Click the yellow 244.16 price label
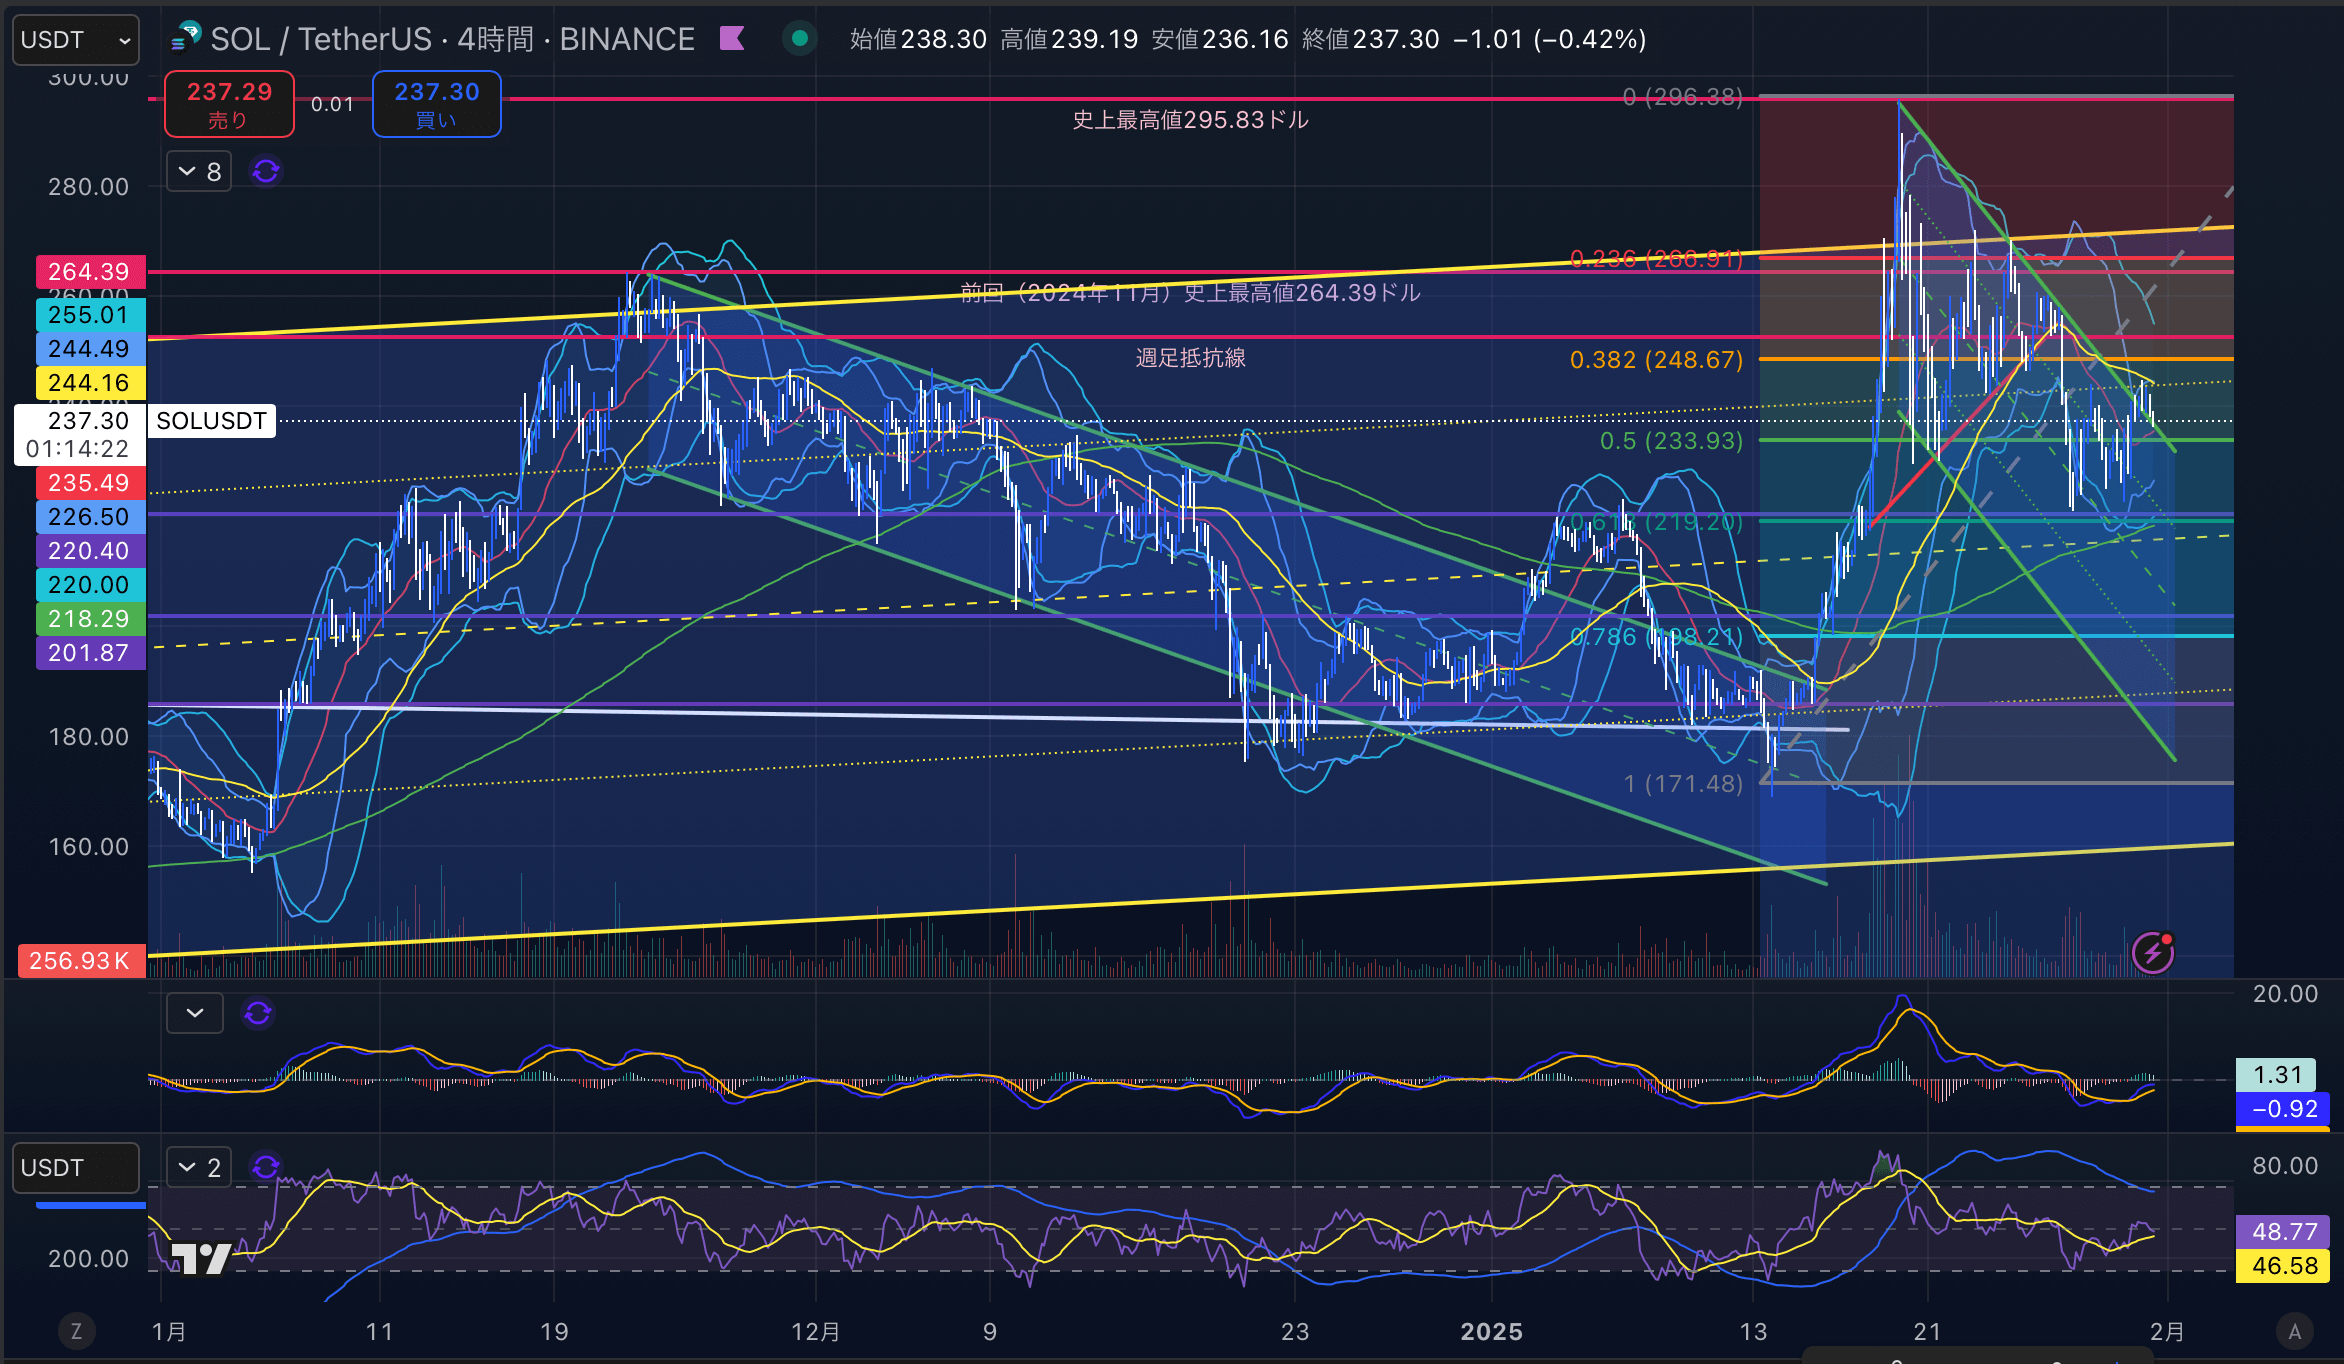 (90, 383)
